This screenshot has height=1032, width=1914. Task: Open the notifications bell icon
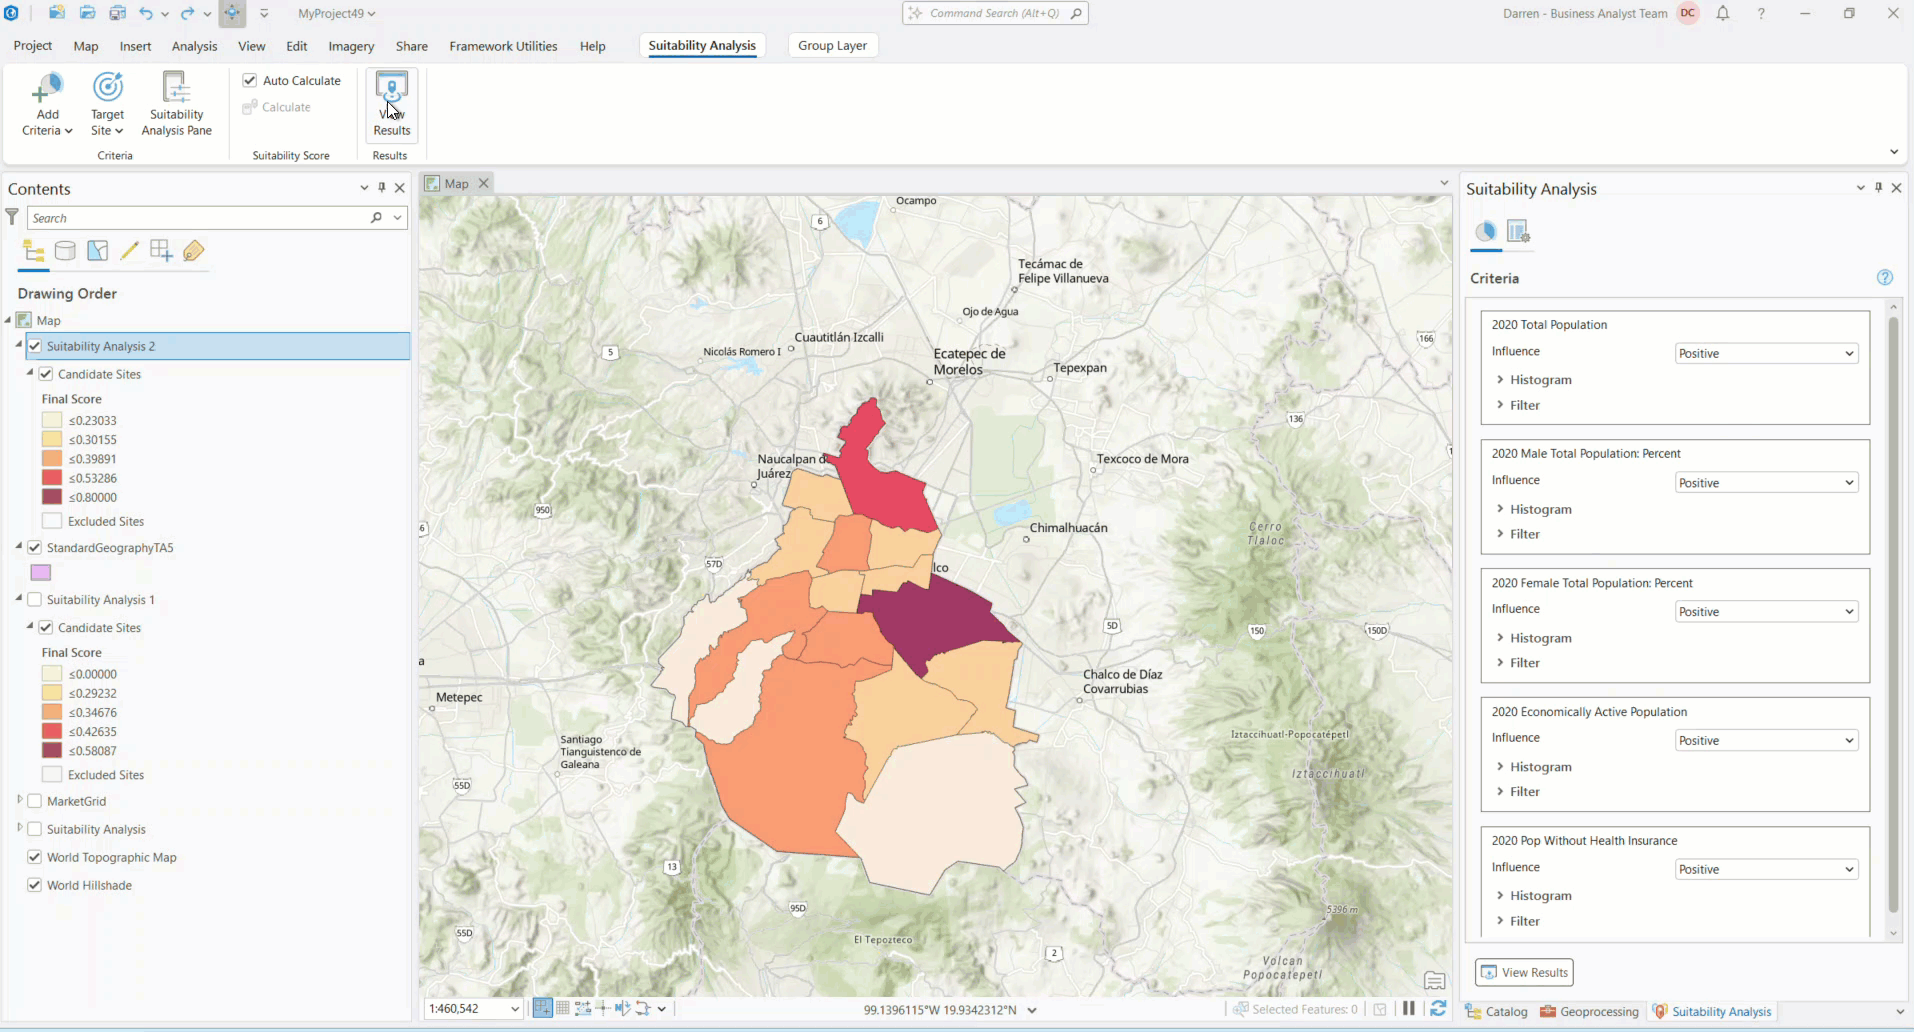pos(1722,14)
